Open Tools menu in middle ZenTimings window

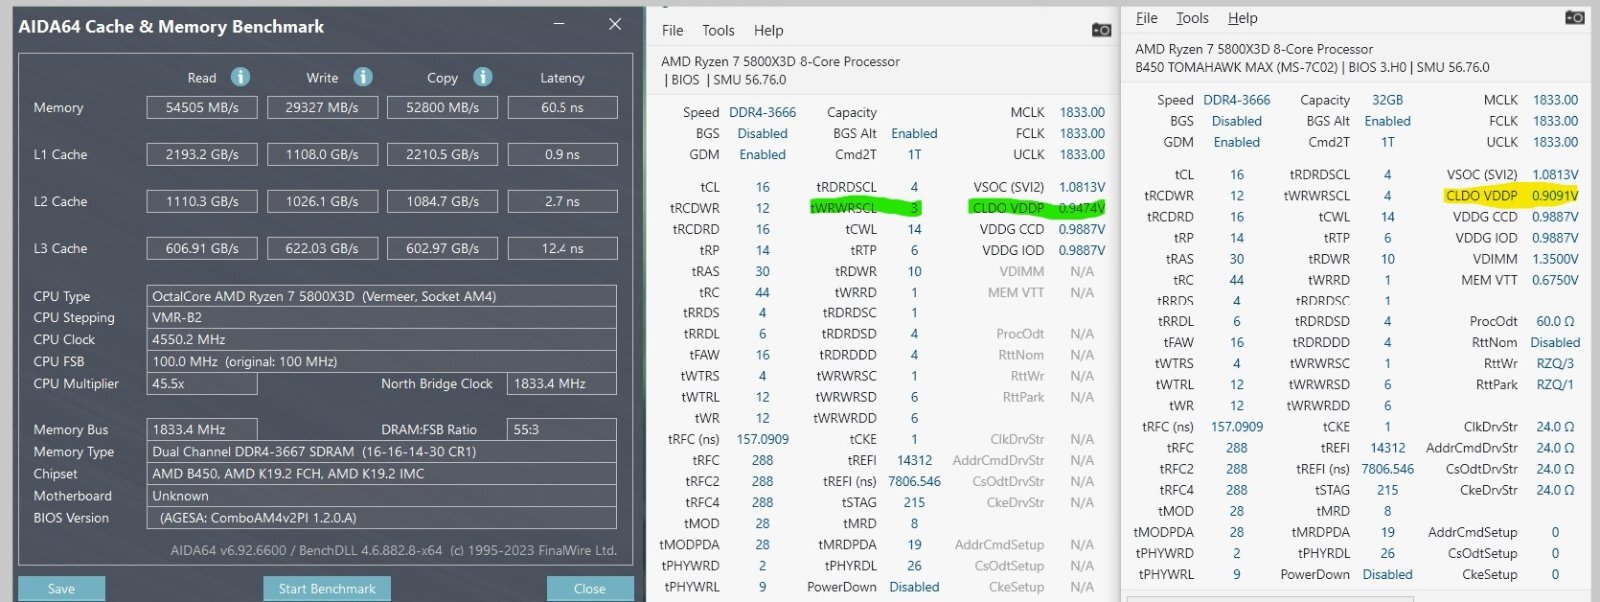[718, 31]
